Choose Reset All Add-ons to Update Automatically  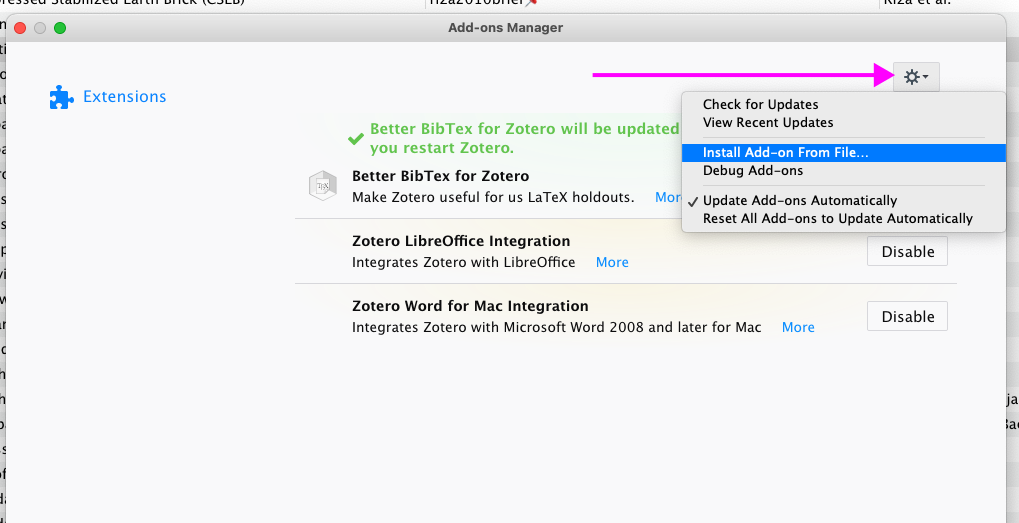pyautogui.click(x=837, y=218)
